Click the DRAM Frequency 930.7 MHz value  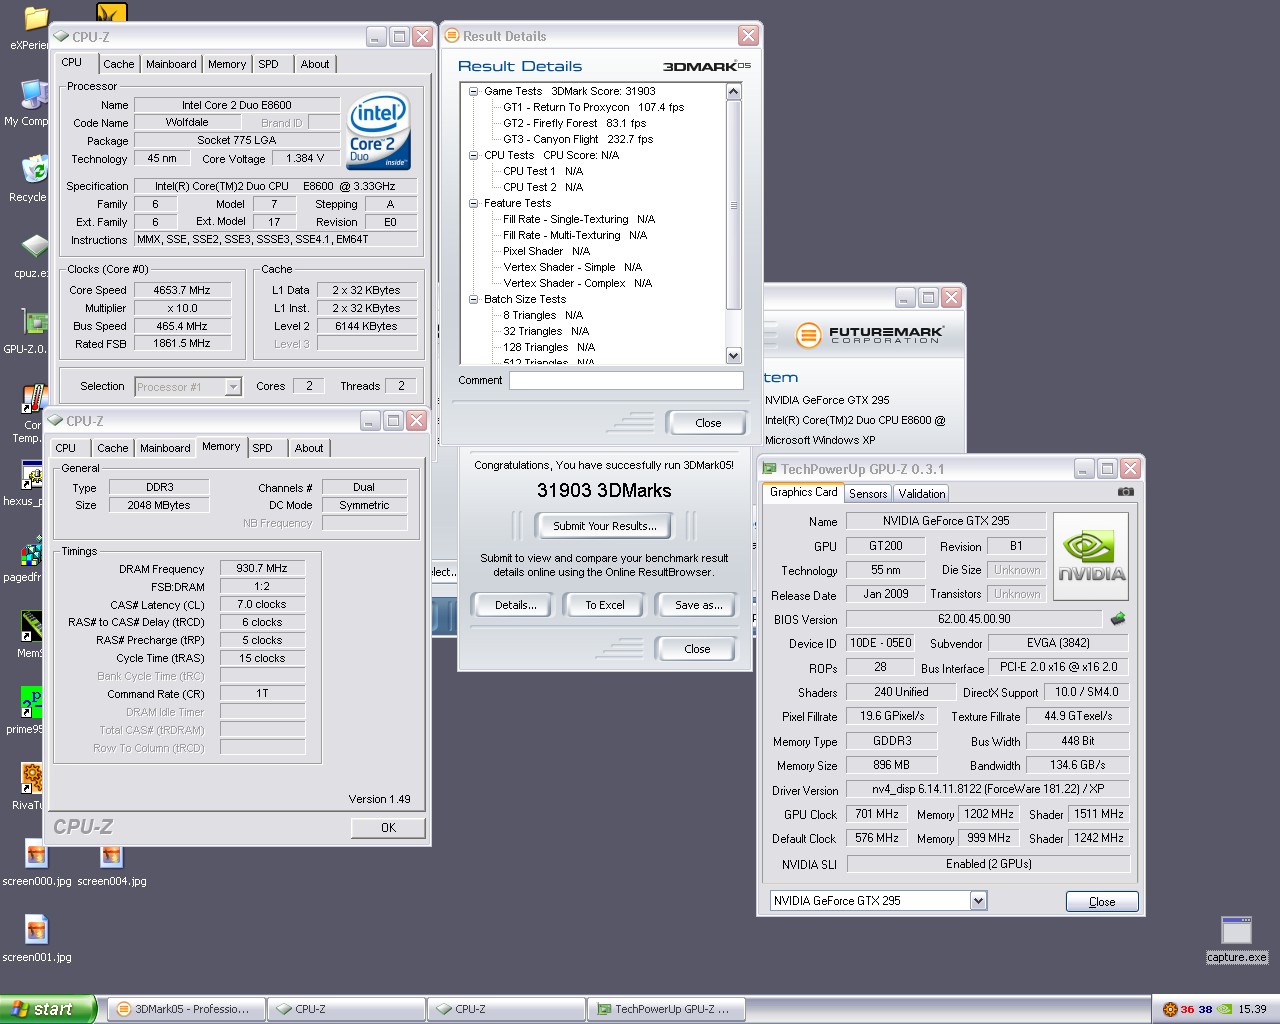(262, 568)
